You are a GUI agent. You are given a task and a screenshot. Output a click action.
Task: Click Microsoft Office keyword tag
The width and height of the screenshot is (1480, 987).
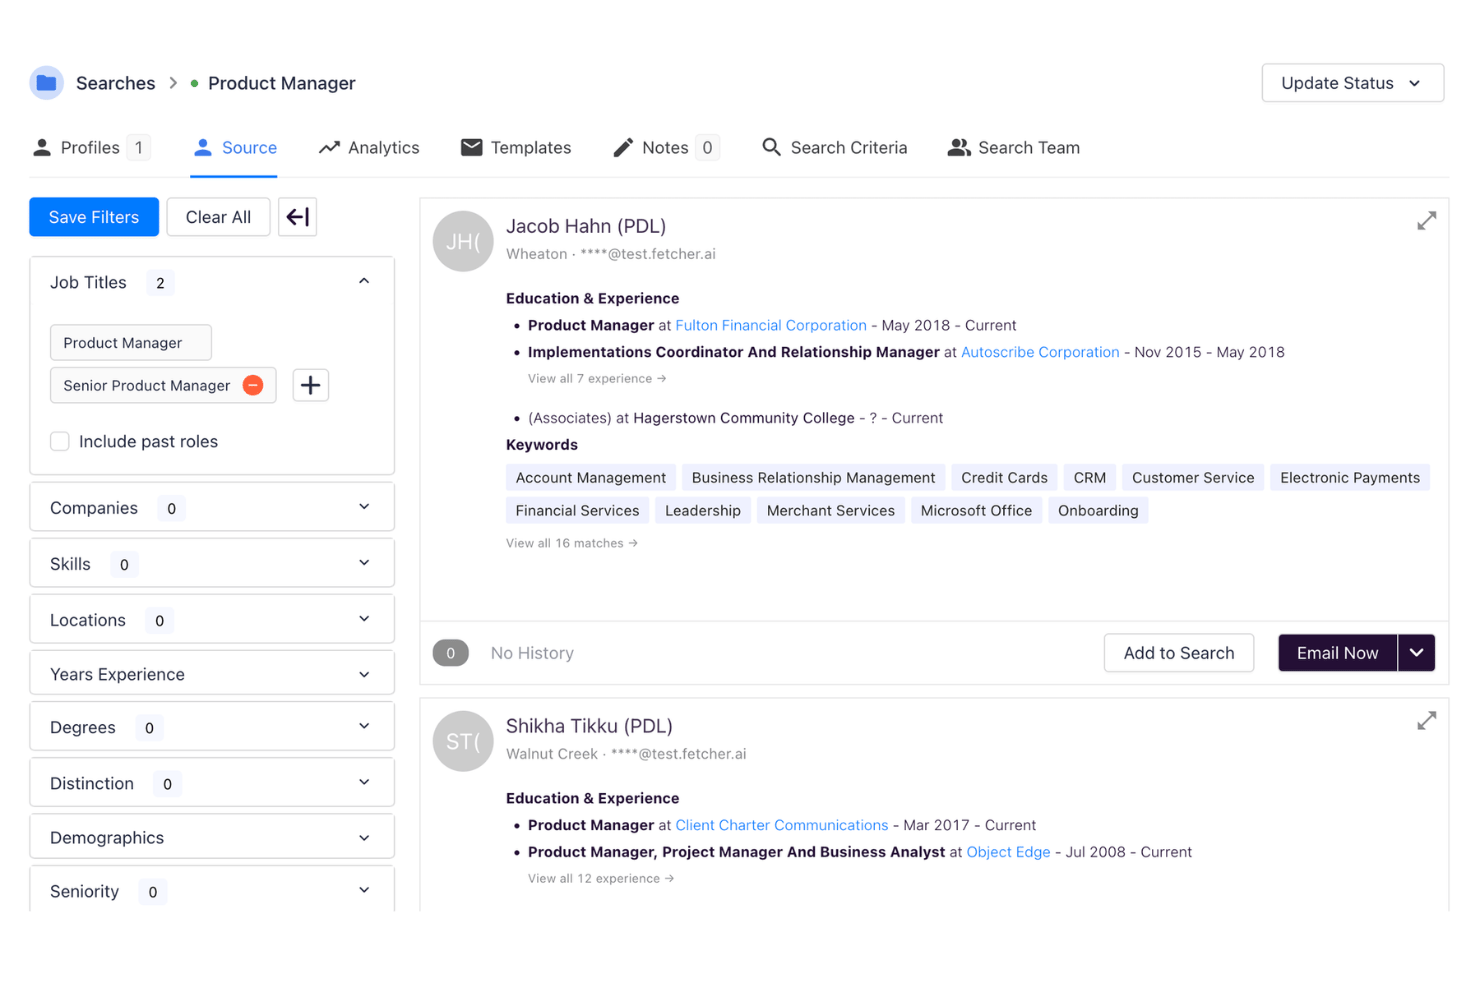click(976, 511)
